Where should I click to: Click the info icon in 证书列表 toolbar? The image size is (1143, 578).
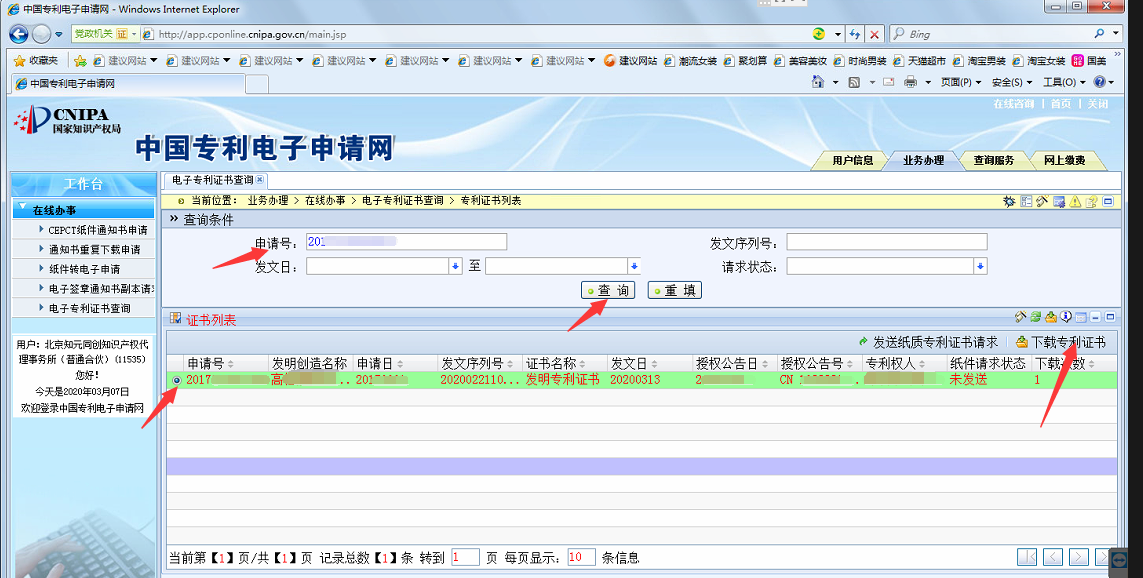point(1066,318)
